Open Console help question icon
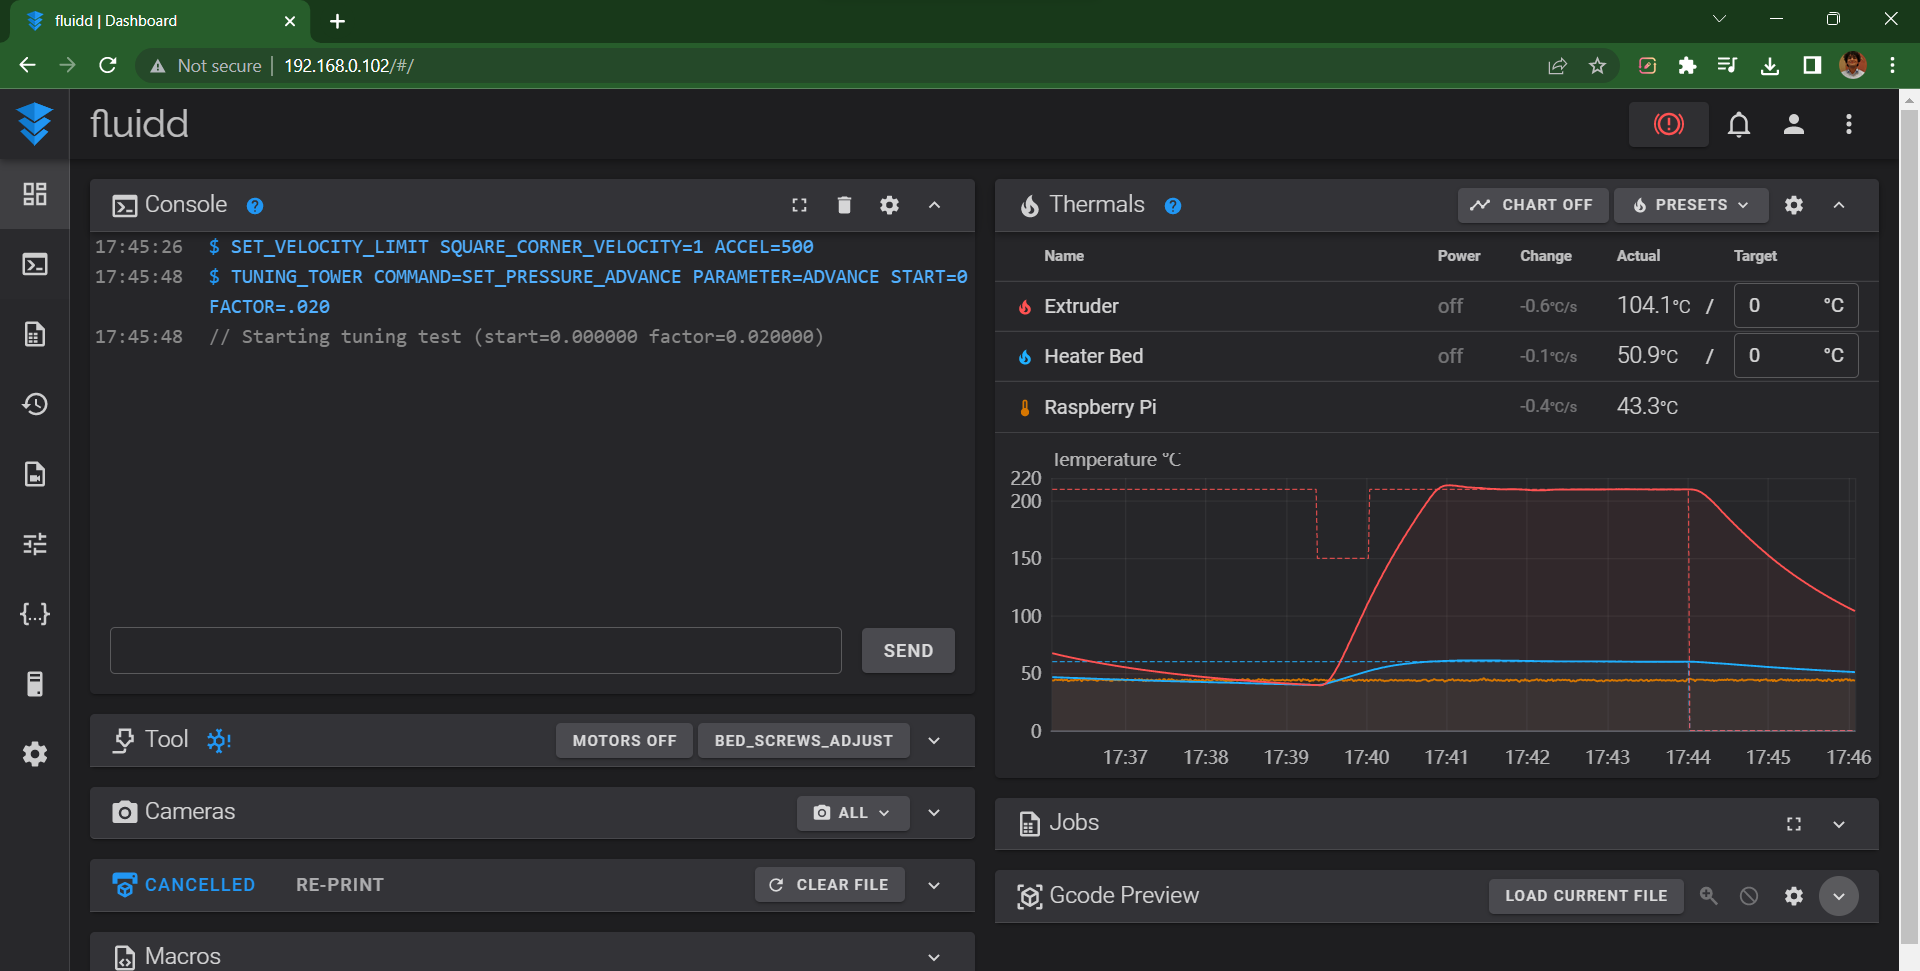 (255, 206)
